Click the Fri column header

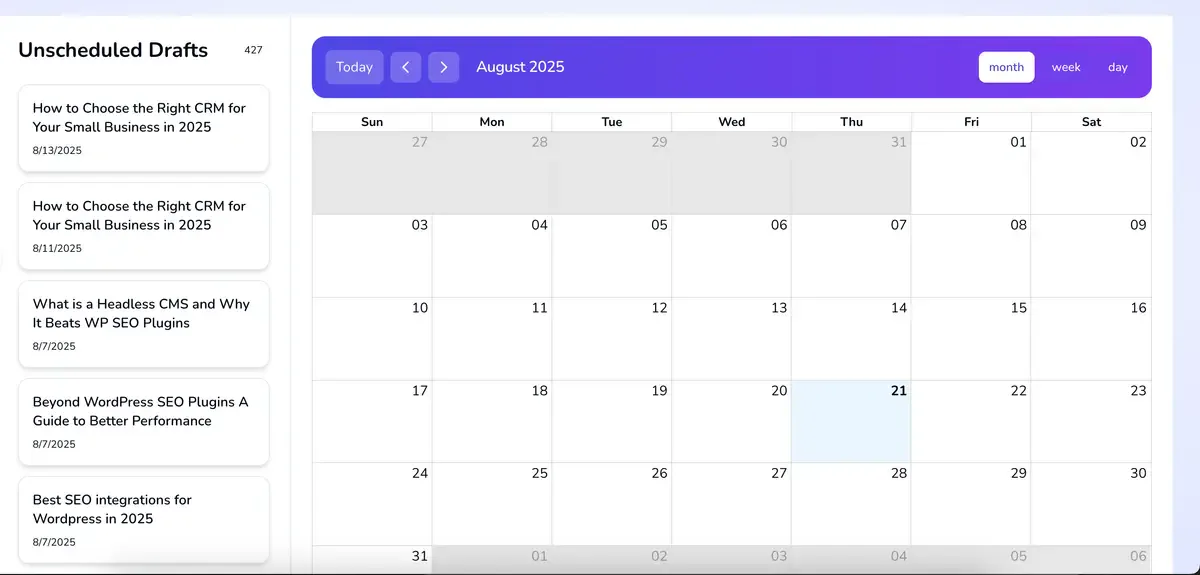(x=971, y=122)
